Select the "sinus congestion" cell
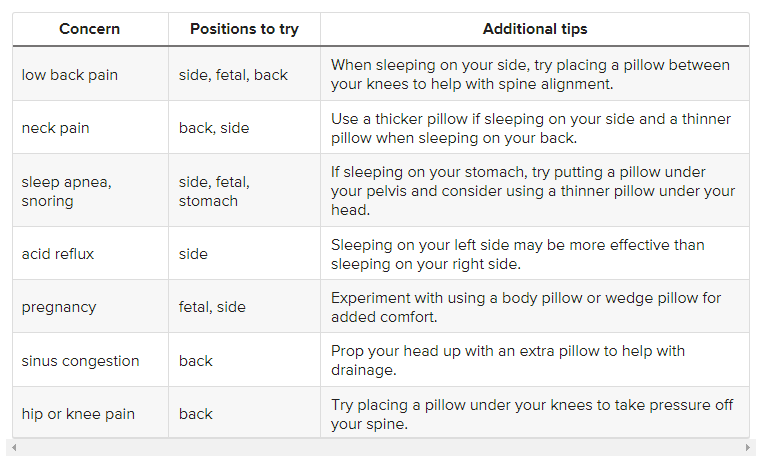769x468 pixels. (80, 361)
